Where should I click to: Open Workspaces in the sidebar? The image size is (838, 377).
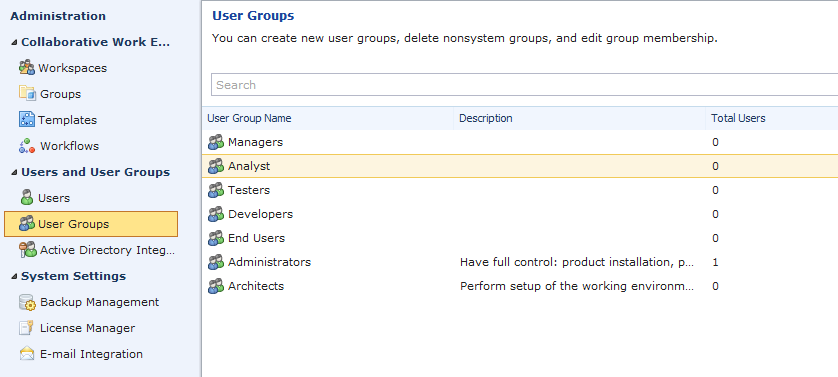(72, 68)
